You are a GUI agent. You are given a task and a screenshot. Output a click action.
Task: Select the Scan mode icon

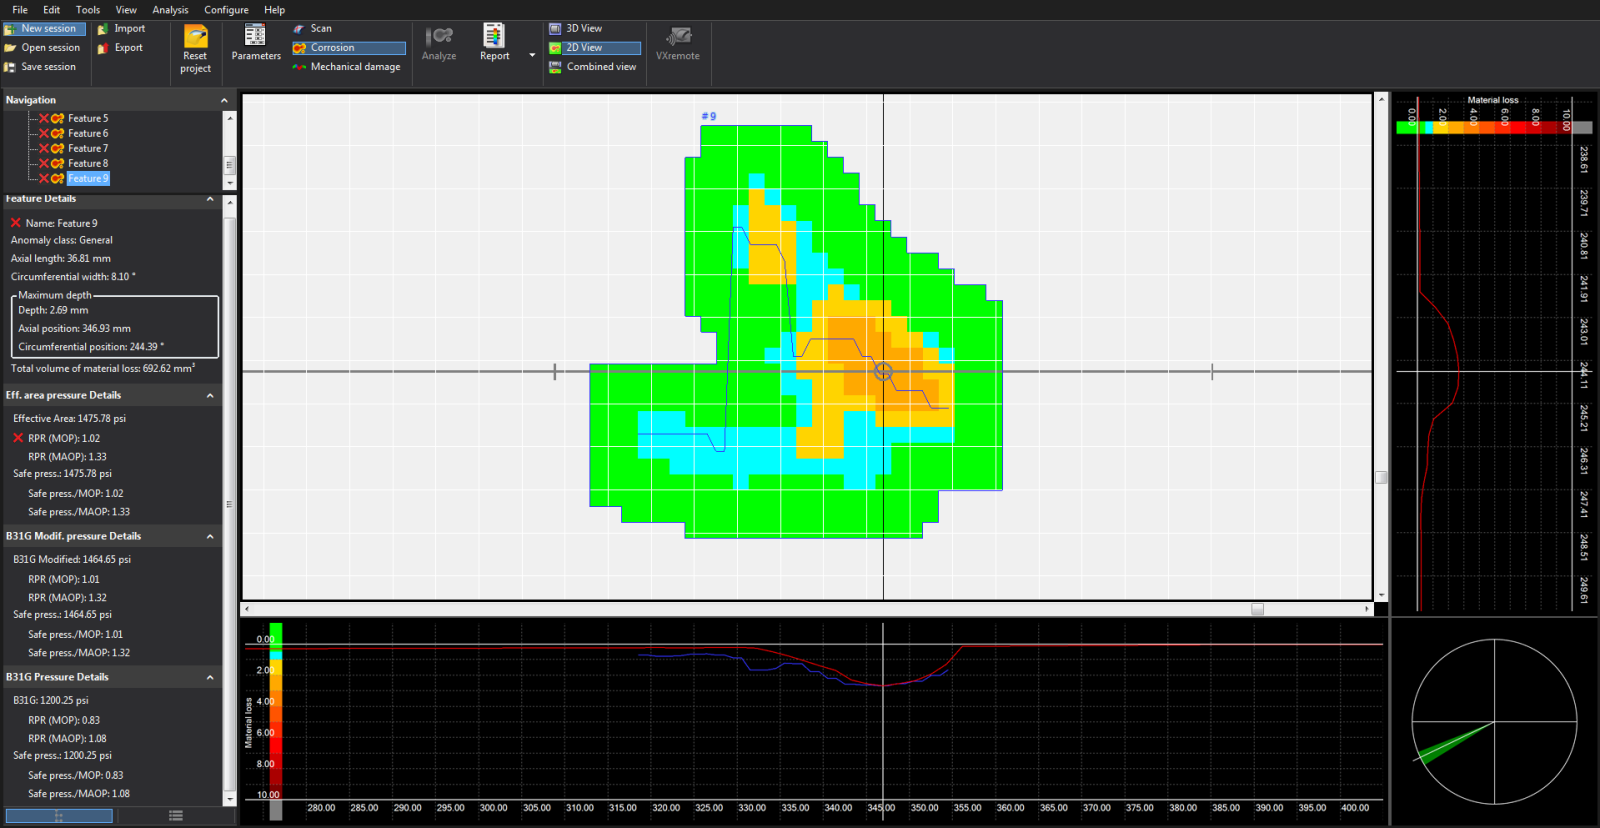click(299, 29)
